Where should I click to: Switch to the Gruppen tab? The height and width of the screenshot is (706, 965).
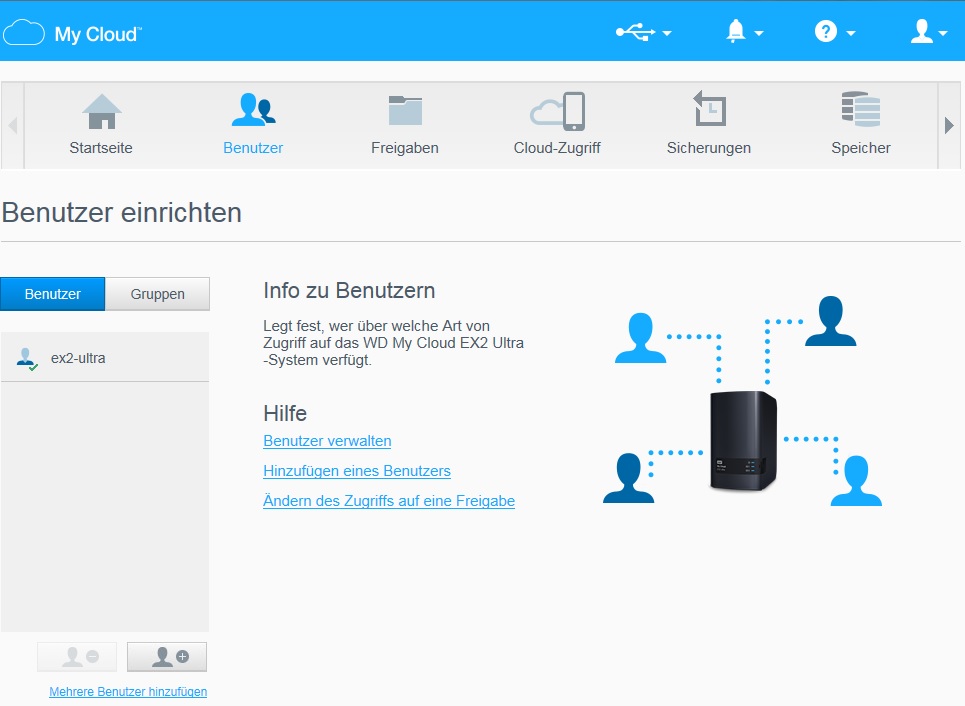158,294
